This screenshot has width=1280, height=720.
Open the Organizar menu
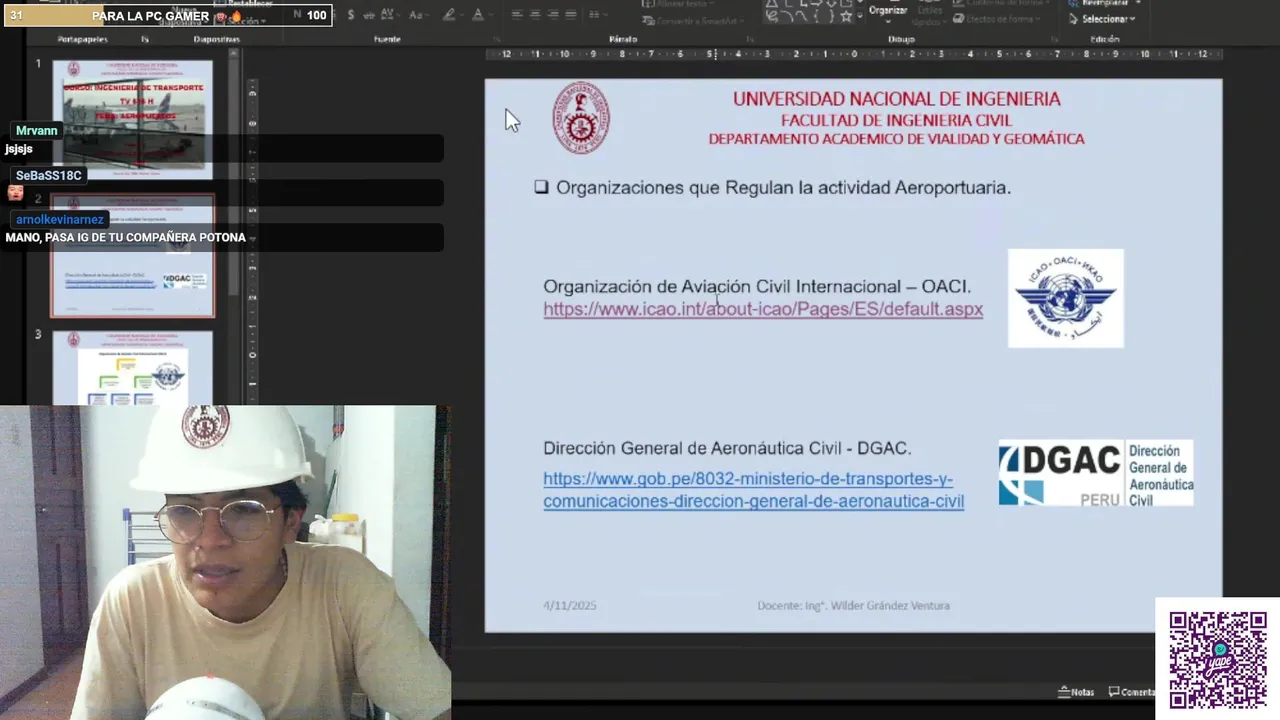point(888,13)
